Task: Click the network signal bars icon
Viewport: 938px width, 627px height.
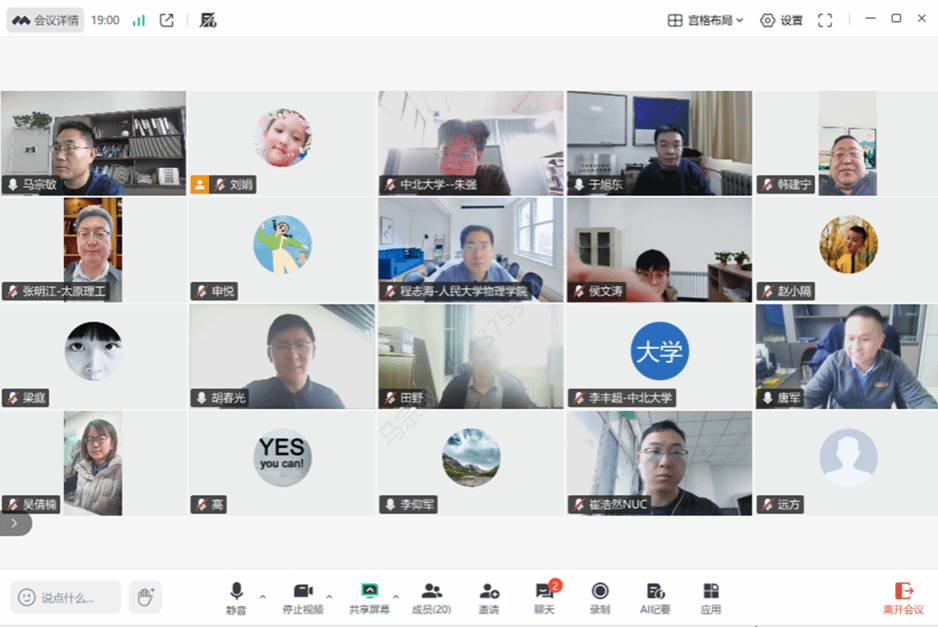Action: tap(138, 20)
